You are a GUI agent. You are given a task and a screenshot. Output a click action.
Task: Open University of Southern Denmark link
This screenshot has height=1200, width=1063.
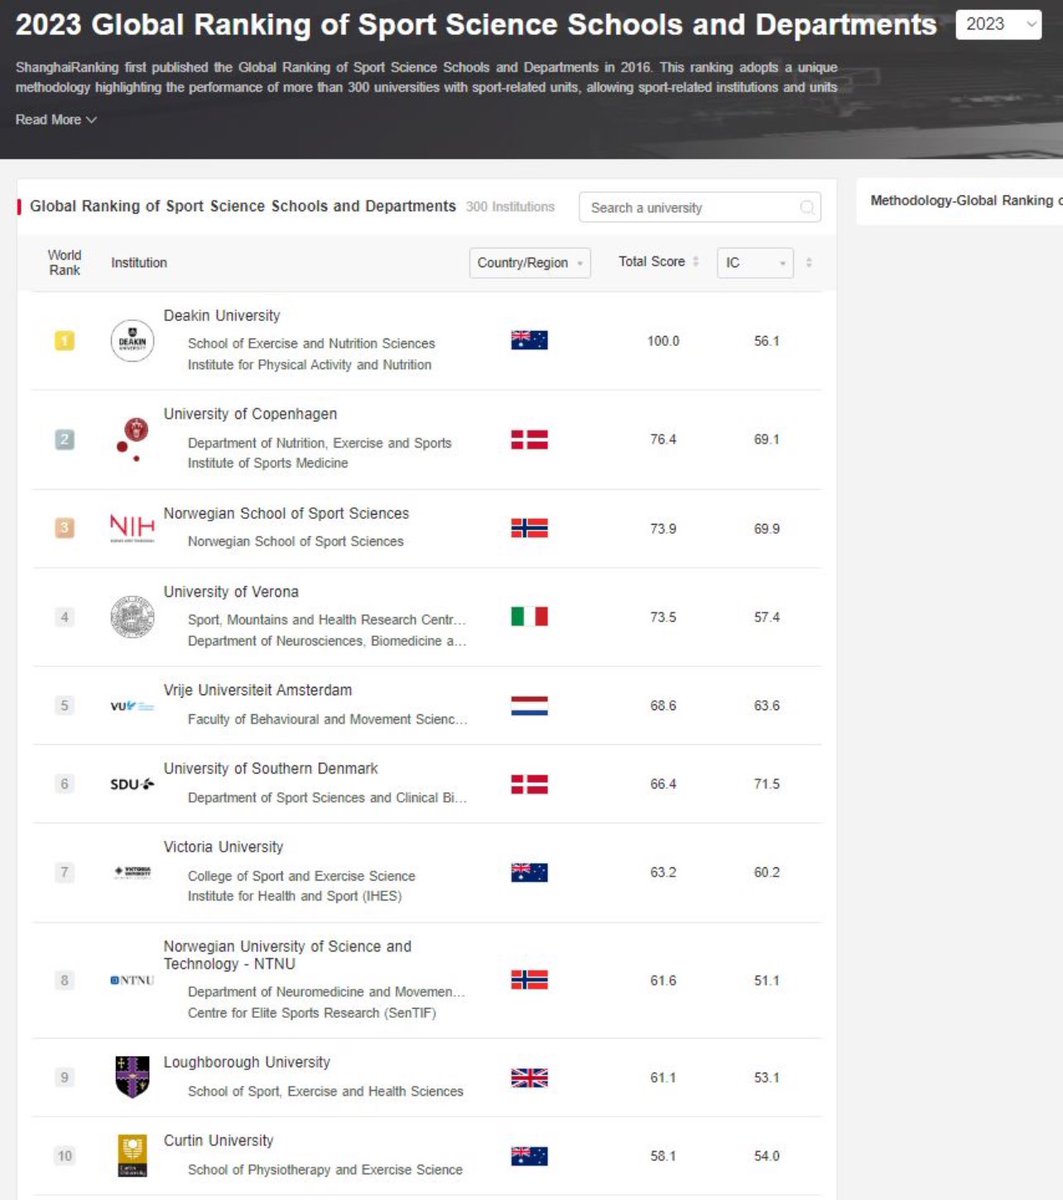coord(271,768)
